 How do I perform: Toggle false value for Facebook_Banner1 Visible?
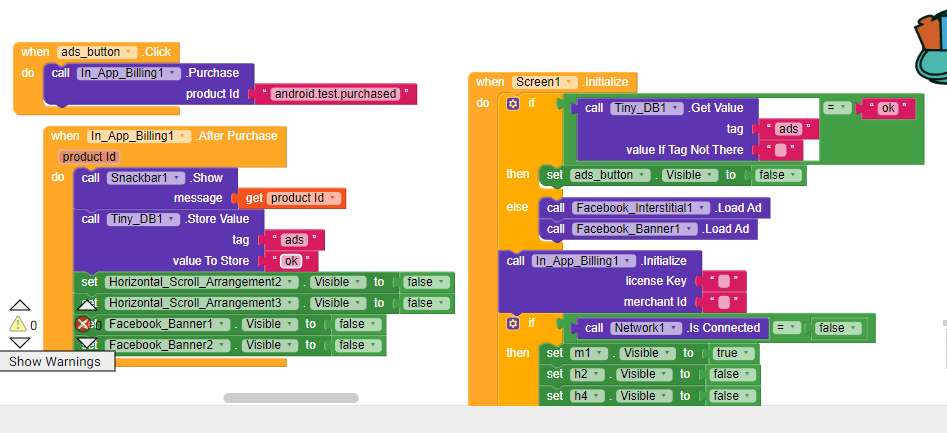pos(358,324)
